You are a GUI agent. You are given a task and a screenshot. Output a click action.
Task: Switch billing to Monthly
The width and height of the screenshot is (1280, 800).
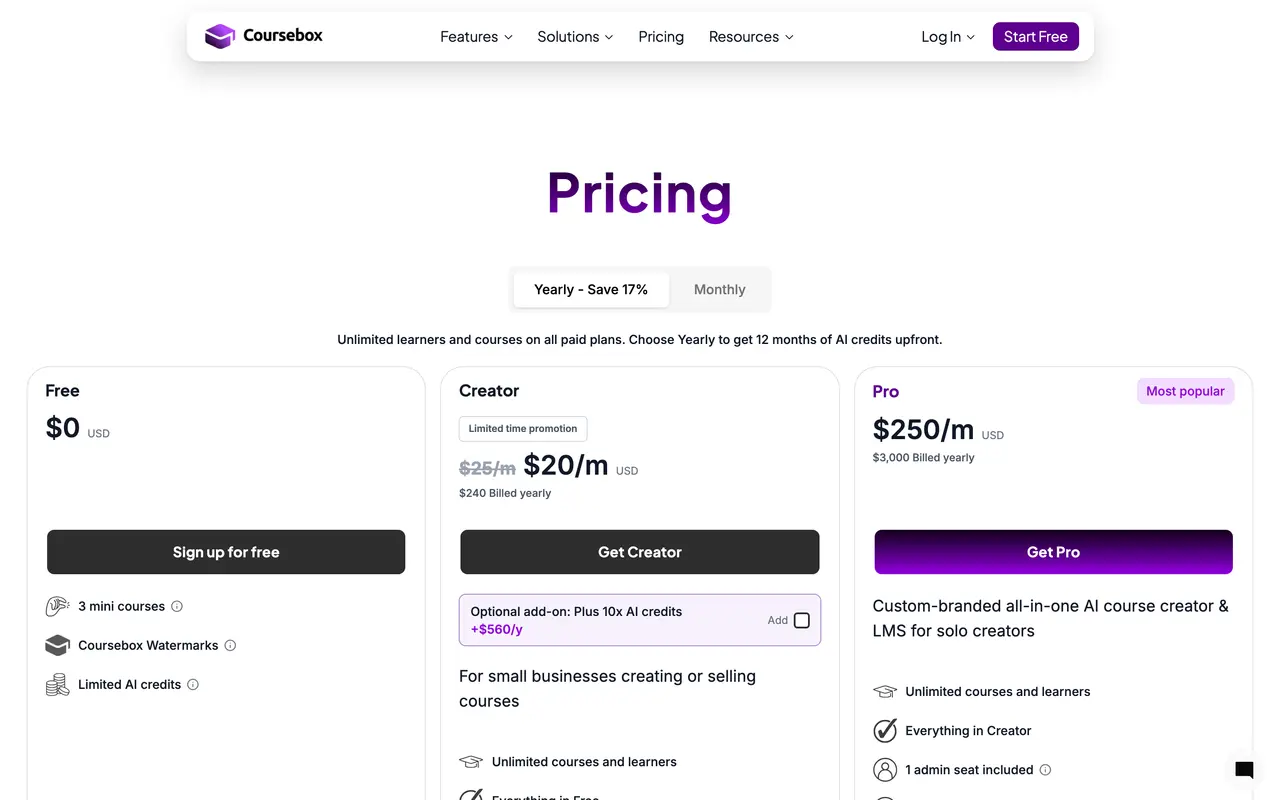point(719,289)
